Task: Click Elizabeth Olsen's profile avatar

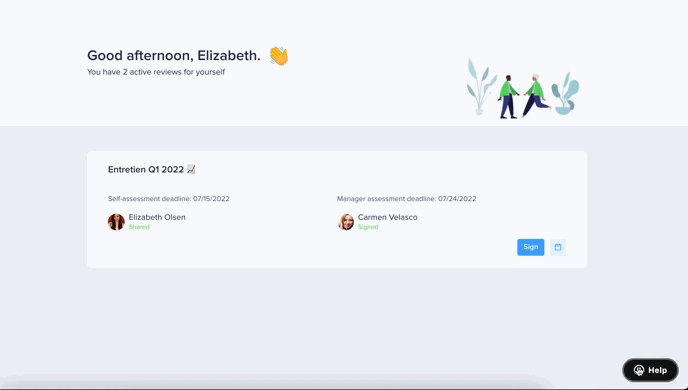Action: tap(116, 222)
